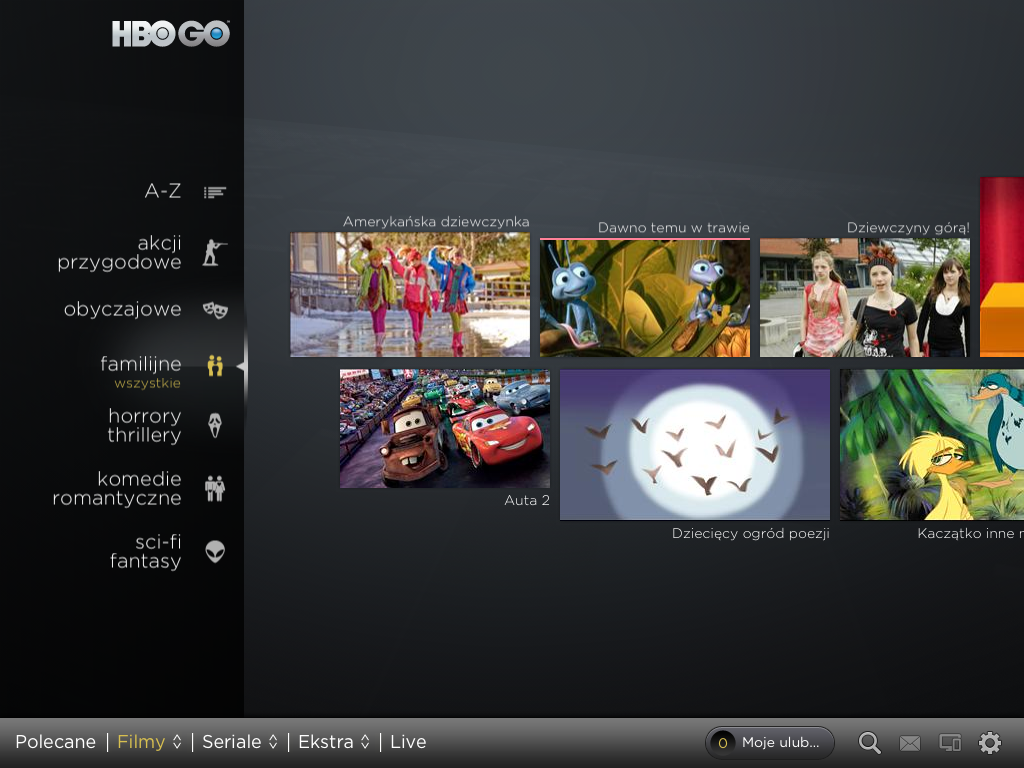Viewport: 1024px width, 768px height.
Task: Switch to the Seriale tab
Action: click(x=232, y=742)
